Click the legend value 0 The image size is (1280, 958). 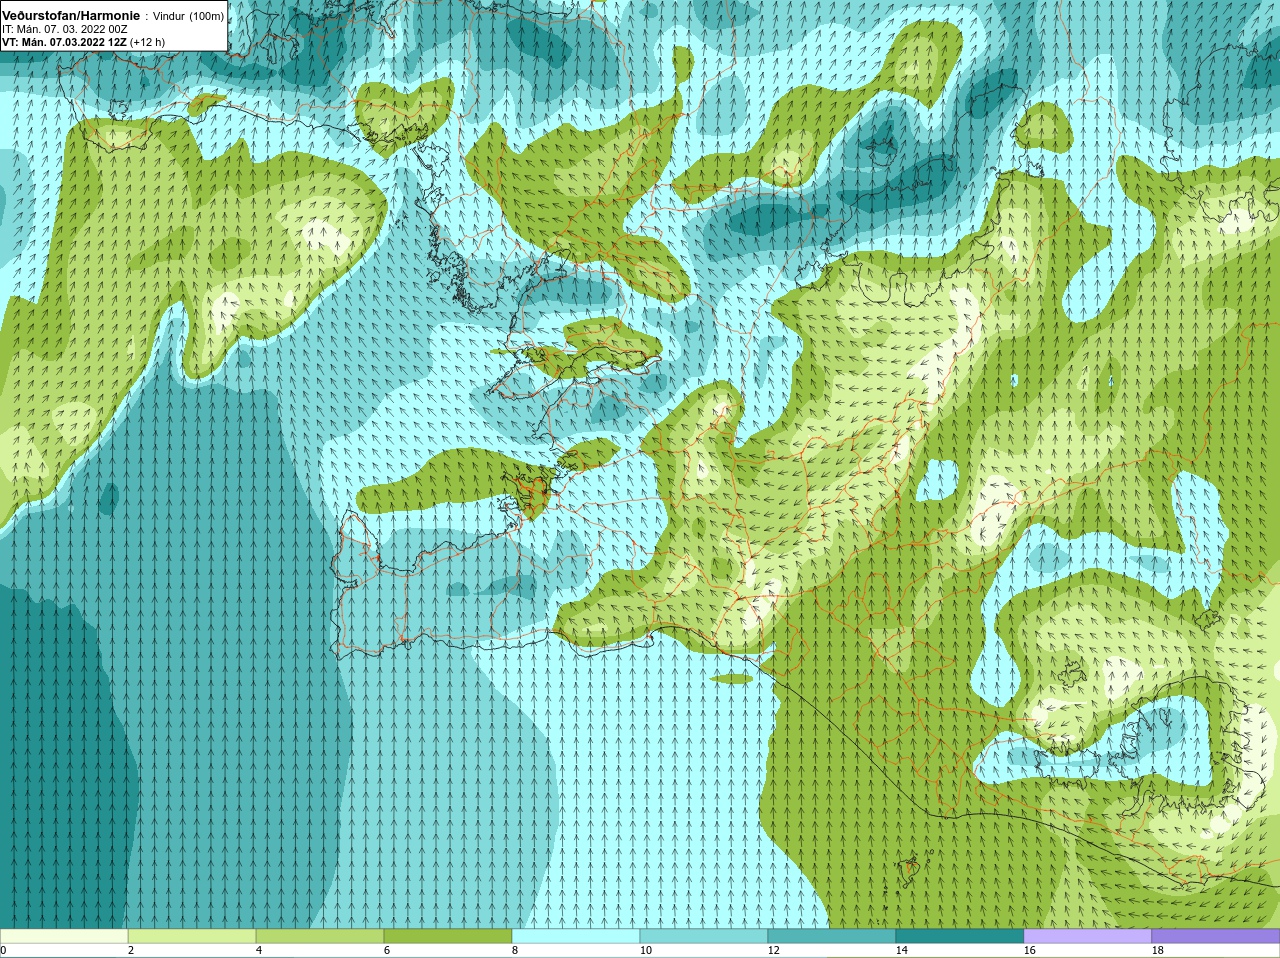4,950
